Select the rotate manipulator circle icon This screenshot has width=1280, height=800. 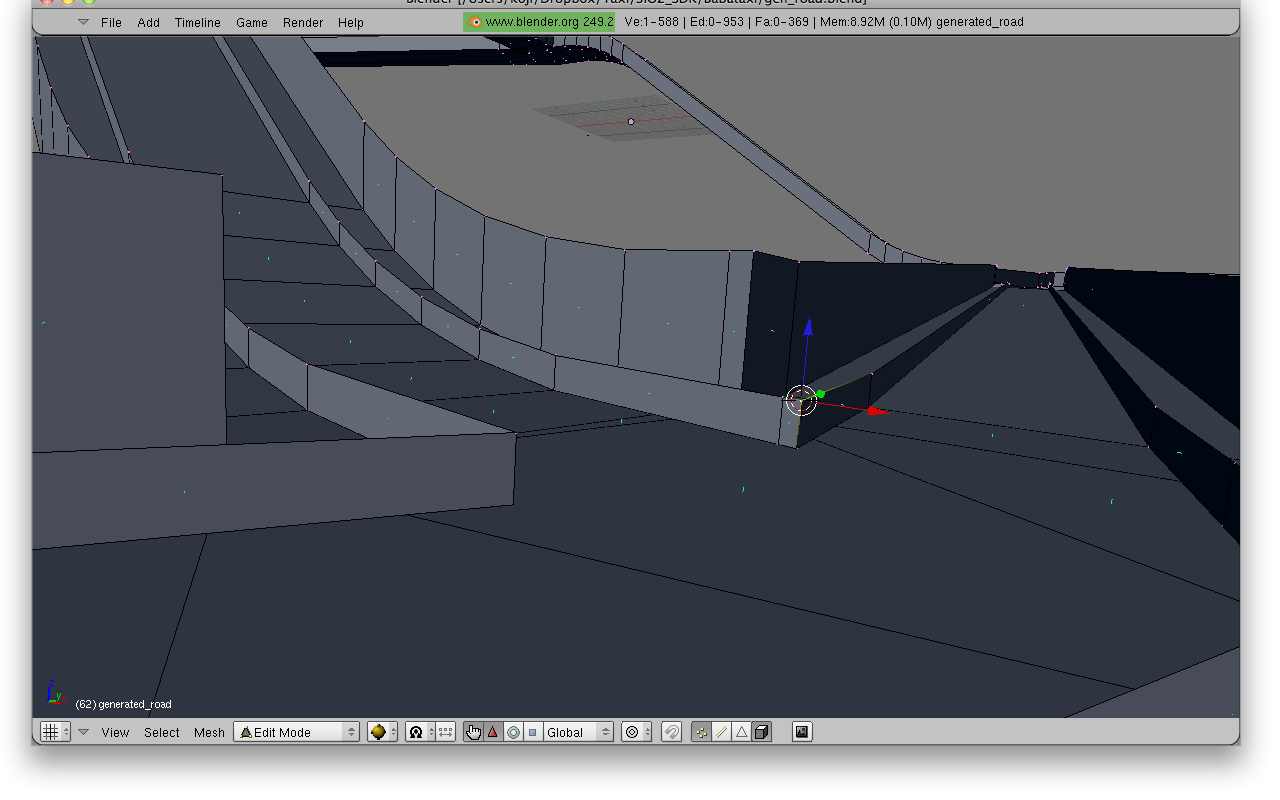click(x=513, y=732)
